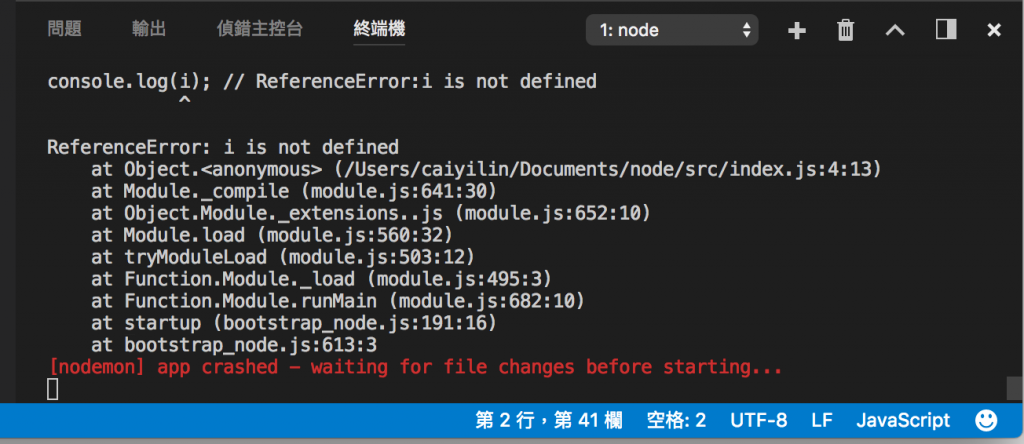Click the terminal scrollbar thumb
Image resolution: width=1024 pixels, height=444 pixels.
tap(1014, 388)
